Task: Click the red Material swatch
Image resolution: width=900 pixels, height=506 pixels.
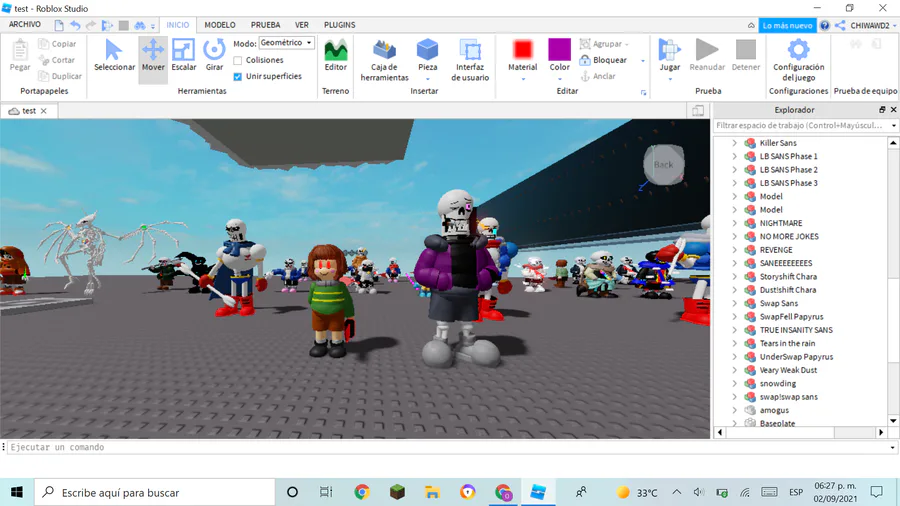Action: pos(523,49)
